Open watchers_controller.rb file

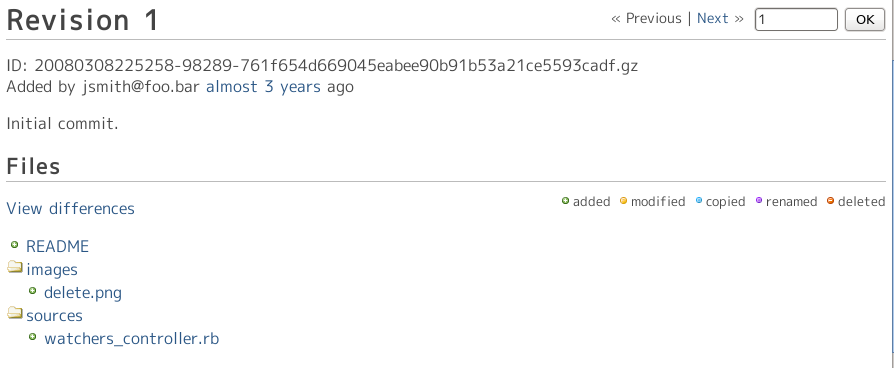click(132, 338)
